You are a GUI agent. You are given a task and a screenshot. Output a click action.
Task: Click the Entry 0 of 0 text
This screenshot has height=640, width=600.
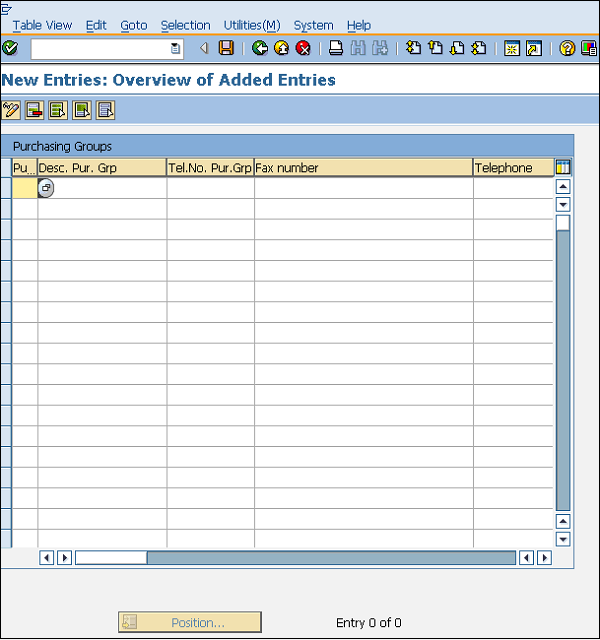click(369, 622)
